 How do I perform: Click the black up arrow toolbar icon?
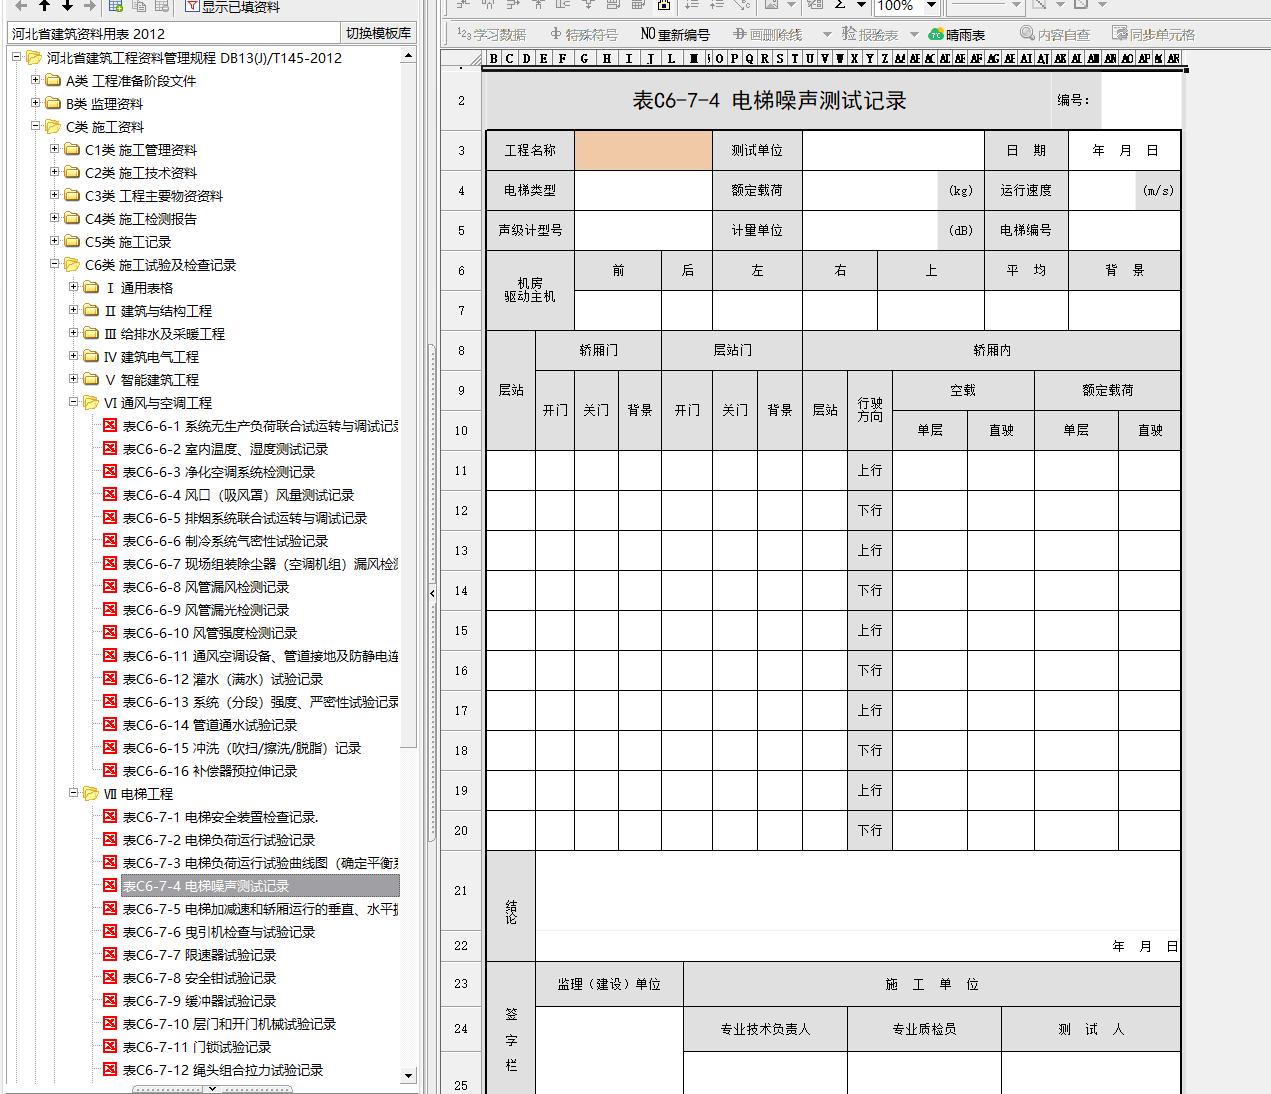44,5
